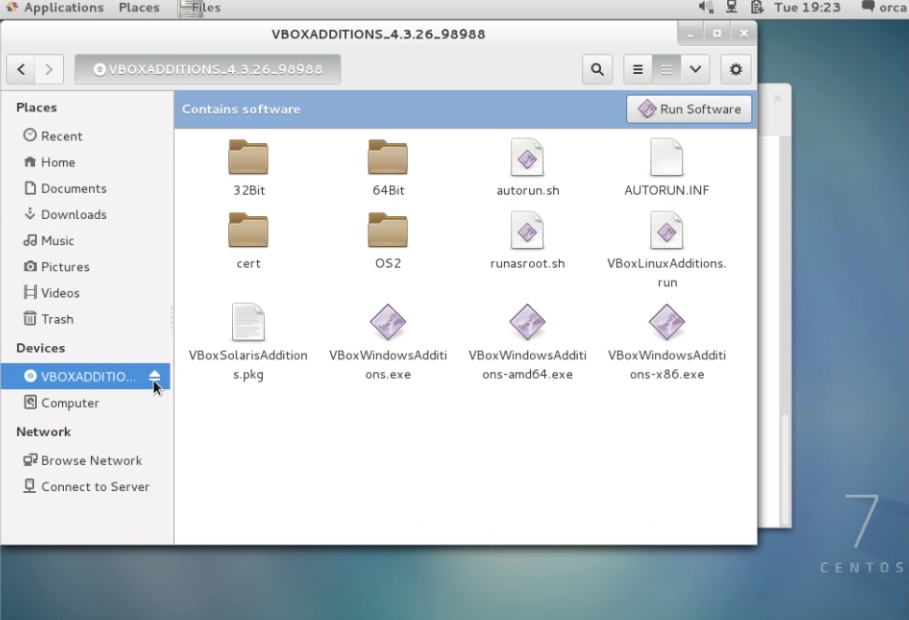Open Computer in sidebar
Screen dimensions: 909x620
[87, 403]
